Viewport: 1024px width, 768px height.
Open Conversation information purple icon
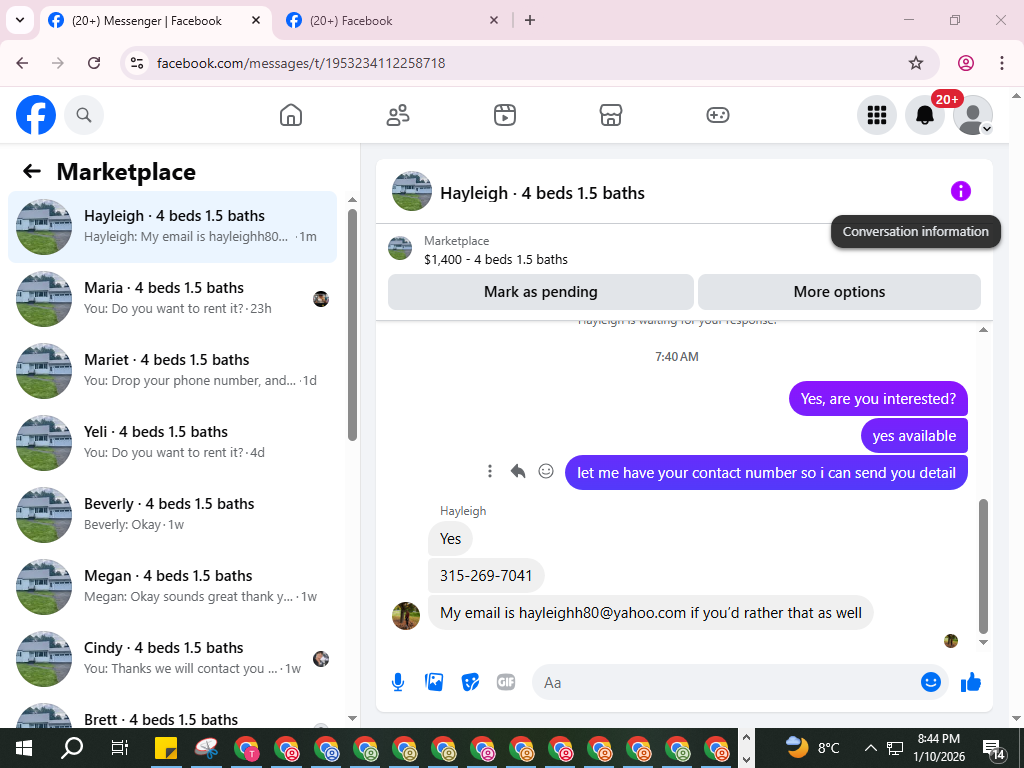[961, 191]
